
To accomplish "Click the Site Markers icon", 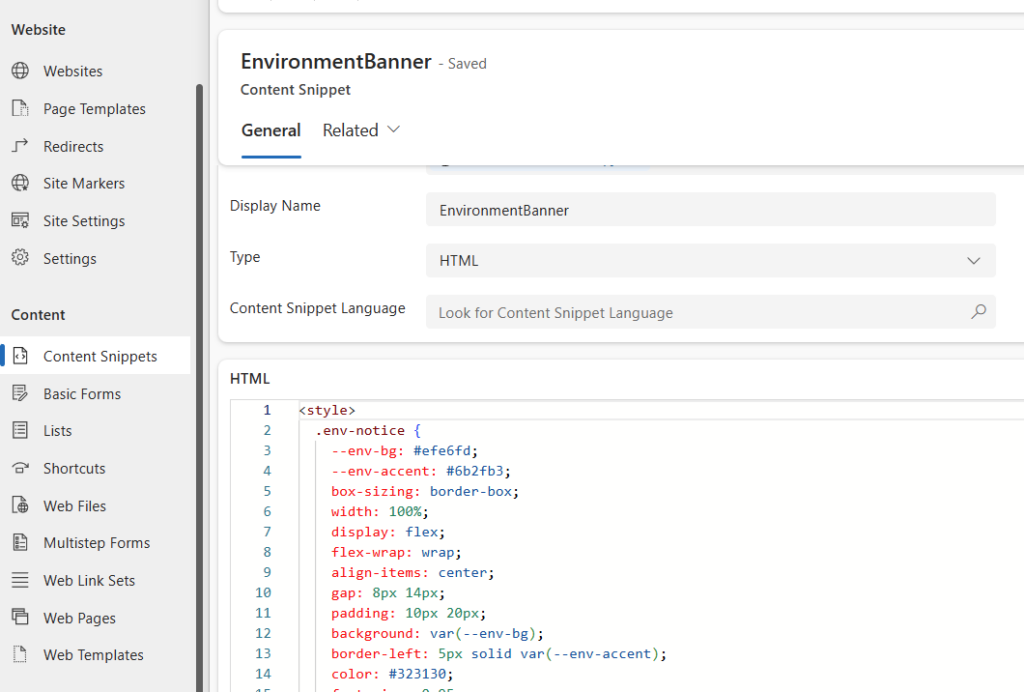I will point(20,183).
